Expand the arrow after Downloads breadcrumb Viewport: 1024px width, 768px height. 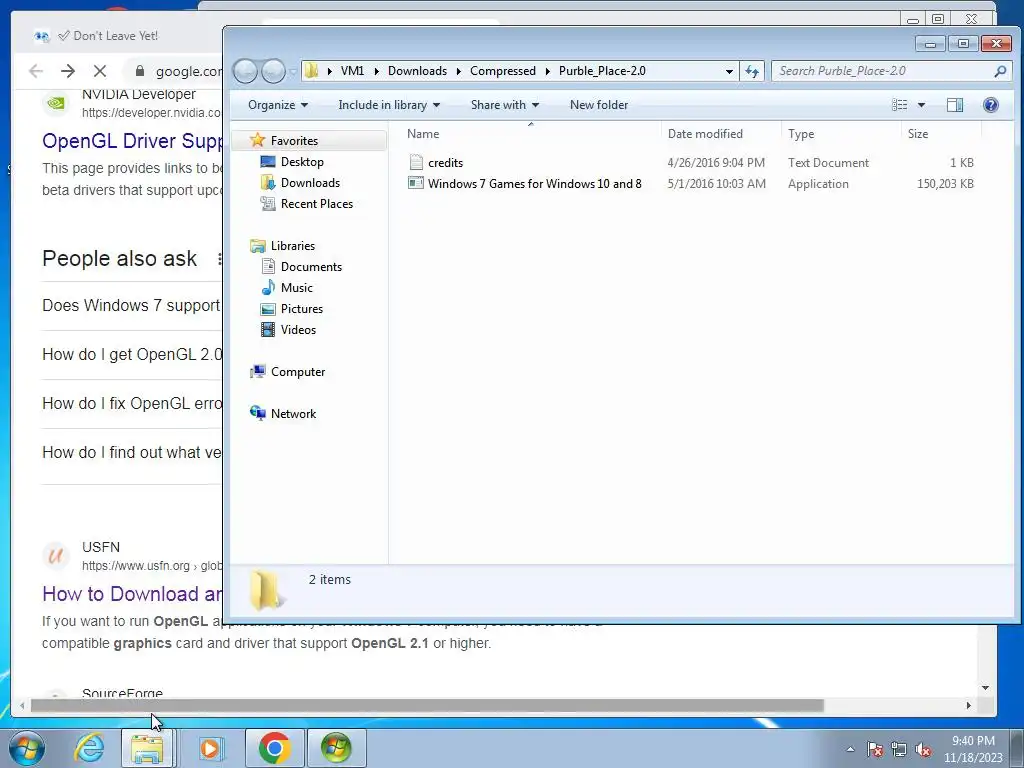(x=458, y=71)
